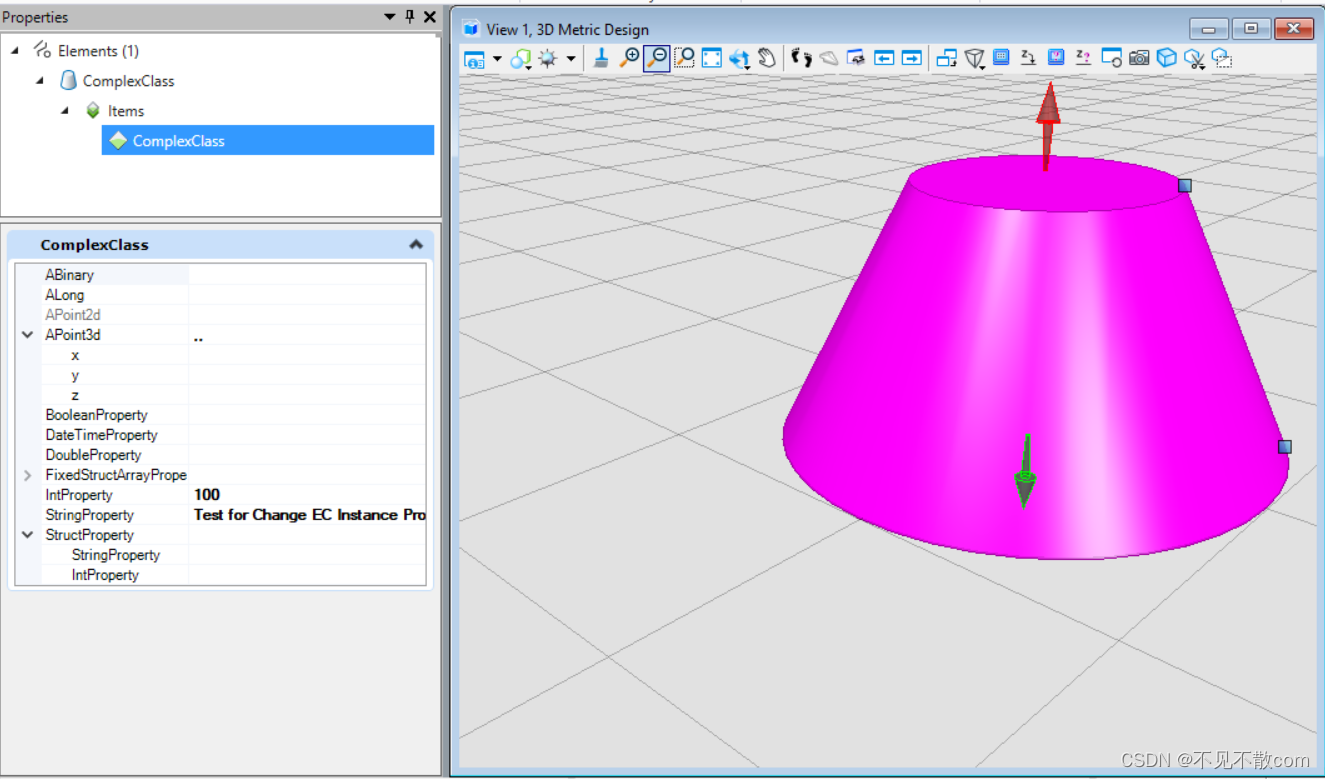
Task: Click the Fit View icon
Action: pyautogui.click(x=711, y=58)
